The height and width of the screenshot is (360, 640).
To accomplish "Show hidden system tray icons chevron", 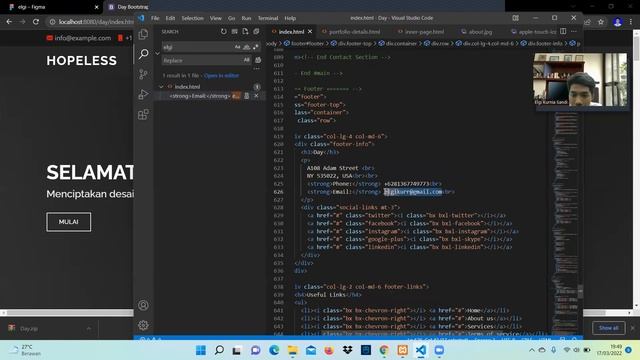I will [531, 350].
